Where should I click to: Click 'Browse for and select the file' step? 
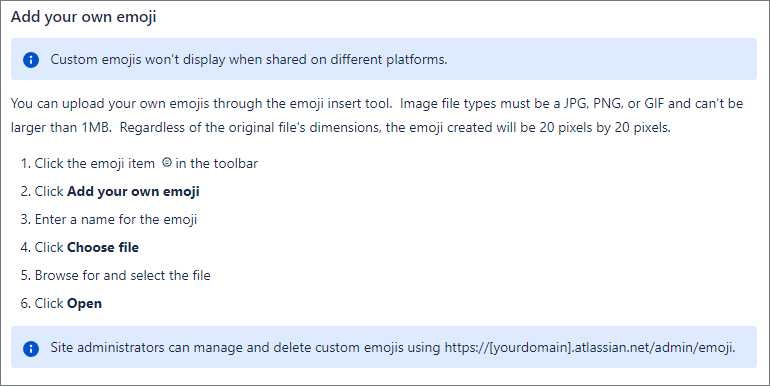tap(123, 275)
